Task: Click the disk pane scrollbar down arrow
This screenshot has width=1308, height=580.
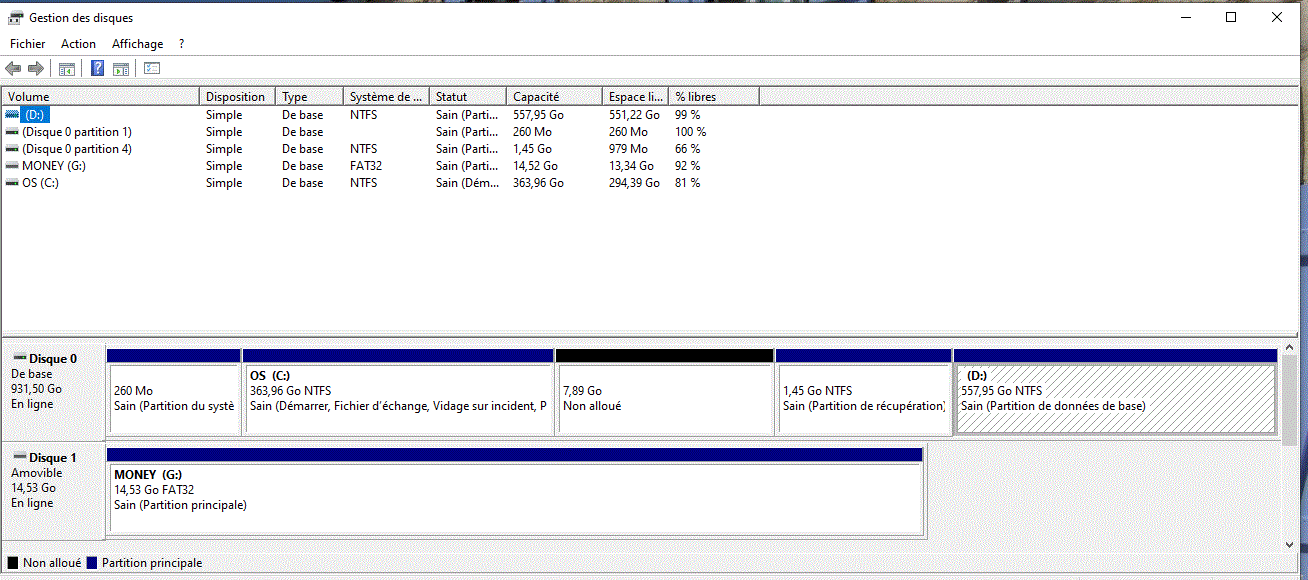Action: pyautogui.click(x=1290, y=544)
